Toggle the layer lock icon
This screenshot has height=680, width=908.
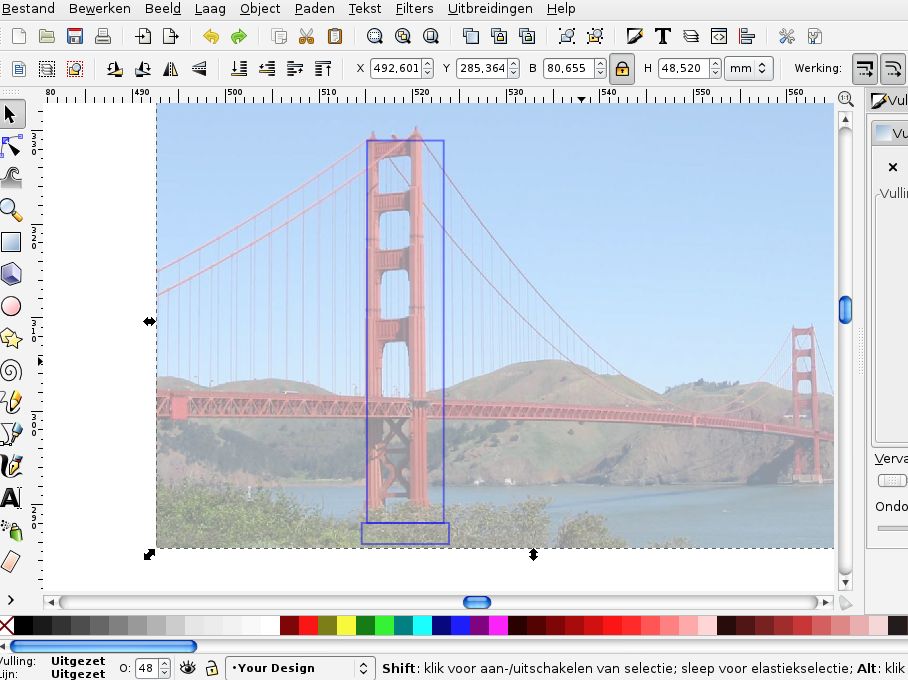click(x=211, y=668)
